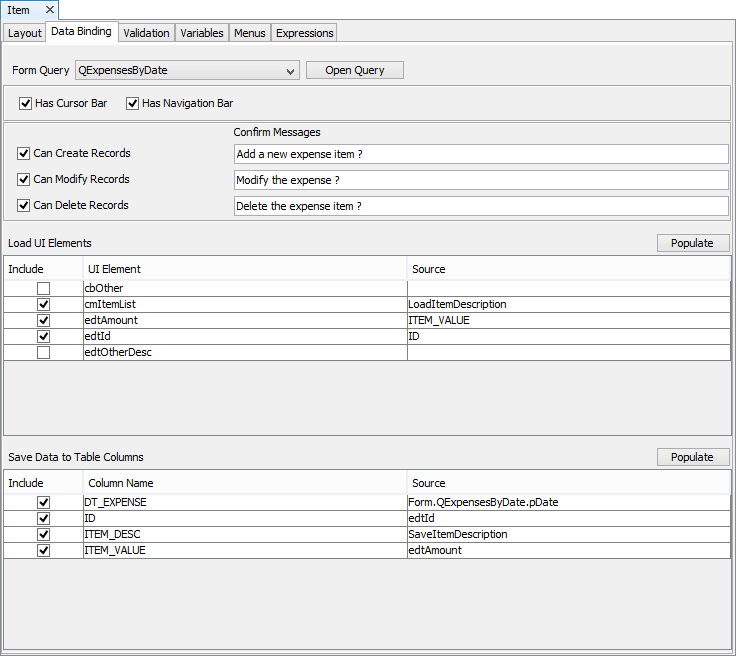
Task: Select the Menus tab
Action: (250, 33)
